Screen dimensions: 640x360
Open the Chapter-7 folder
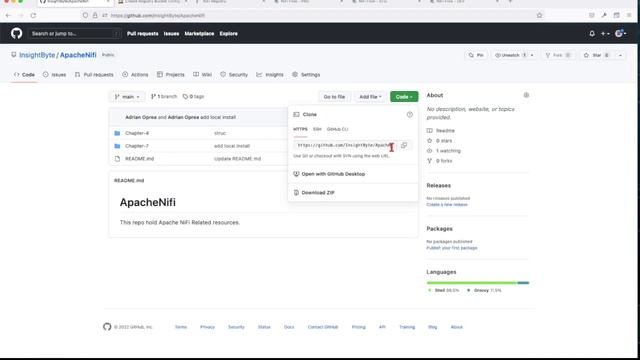tap(137, 146)
